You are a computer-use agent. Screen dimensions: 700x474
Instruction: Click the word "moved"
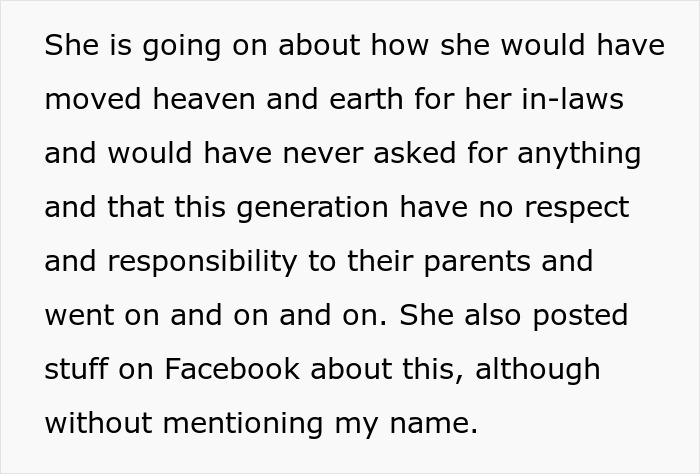click(84, 100)
